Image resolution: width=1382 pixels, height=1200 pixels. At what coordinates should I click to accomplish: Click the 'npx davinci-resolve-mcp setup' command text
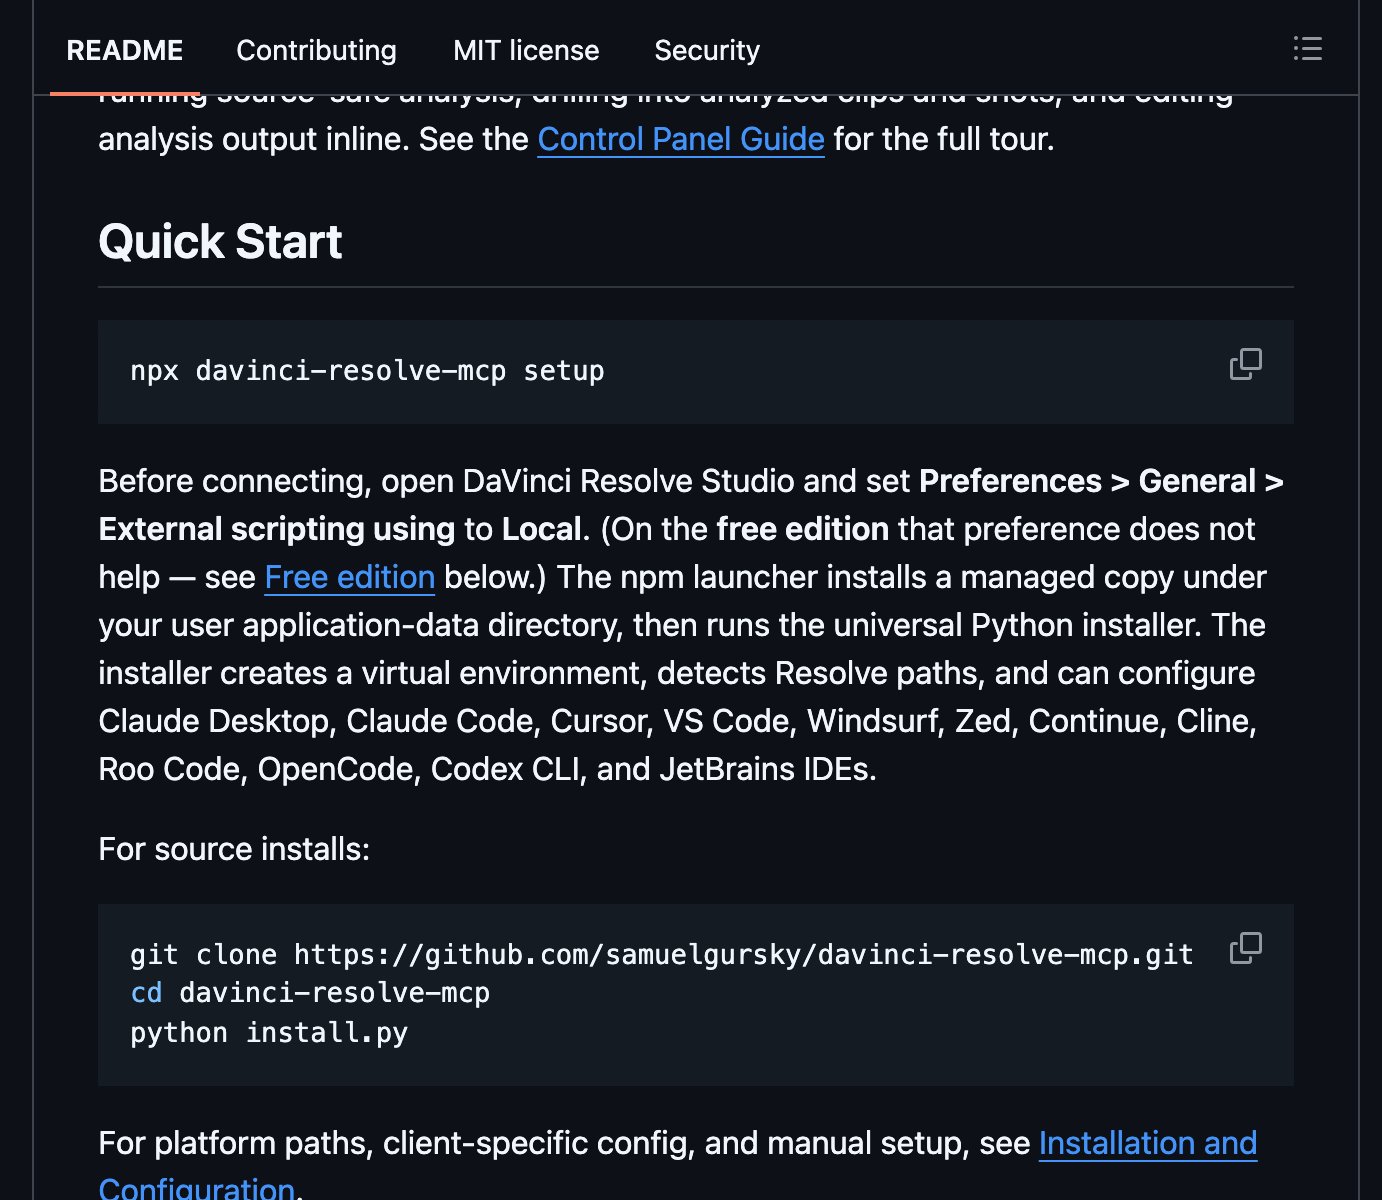(367, 371)
